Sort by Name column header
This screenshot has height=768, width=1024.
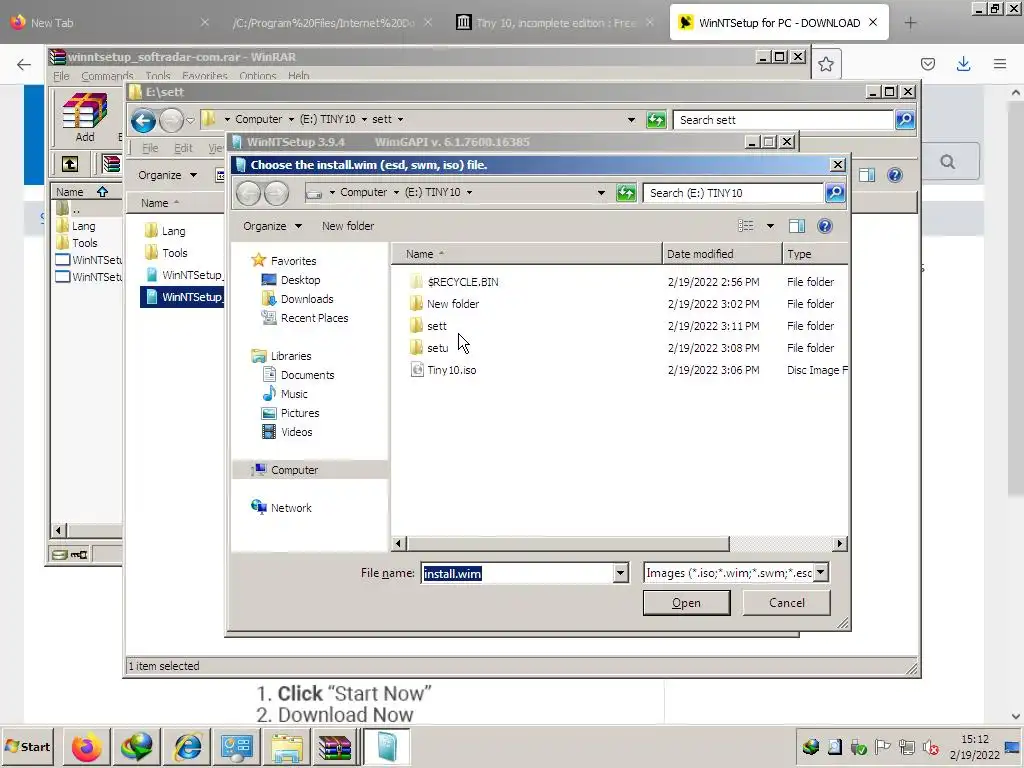point(526,254)
